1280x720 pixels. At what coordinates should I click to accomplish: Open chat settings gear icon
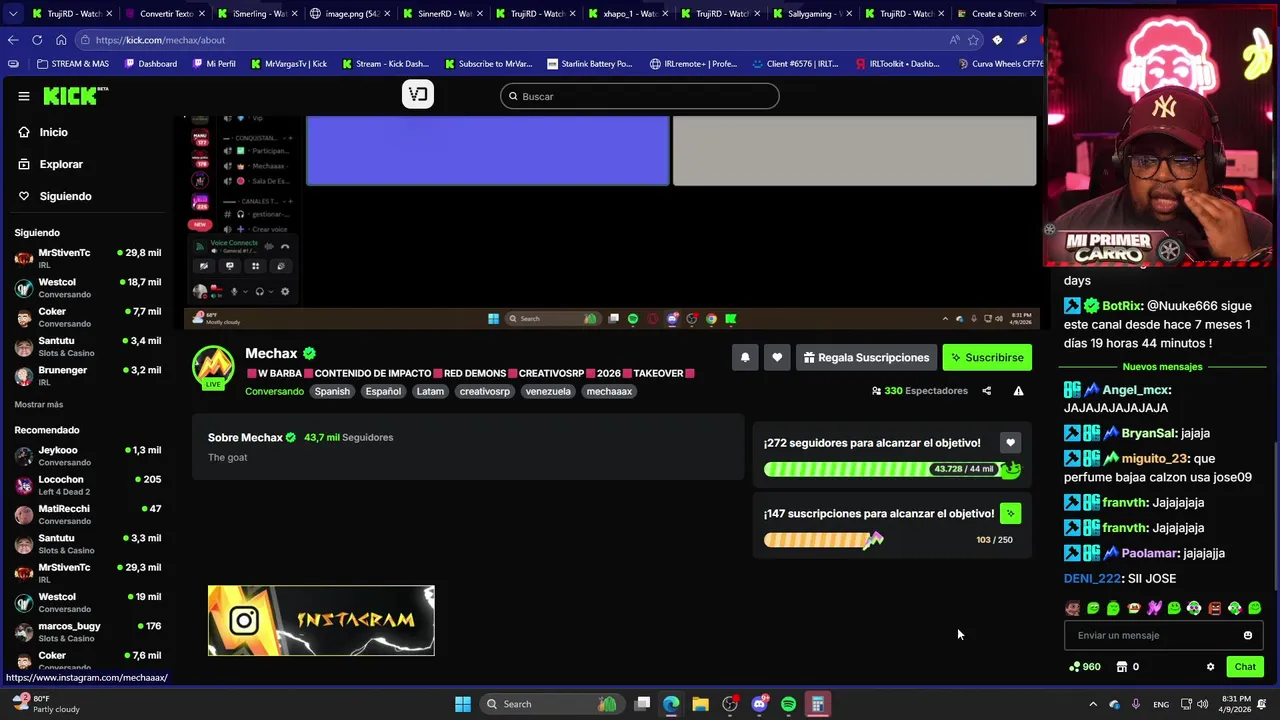coord(1210,667)
